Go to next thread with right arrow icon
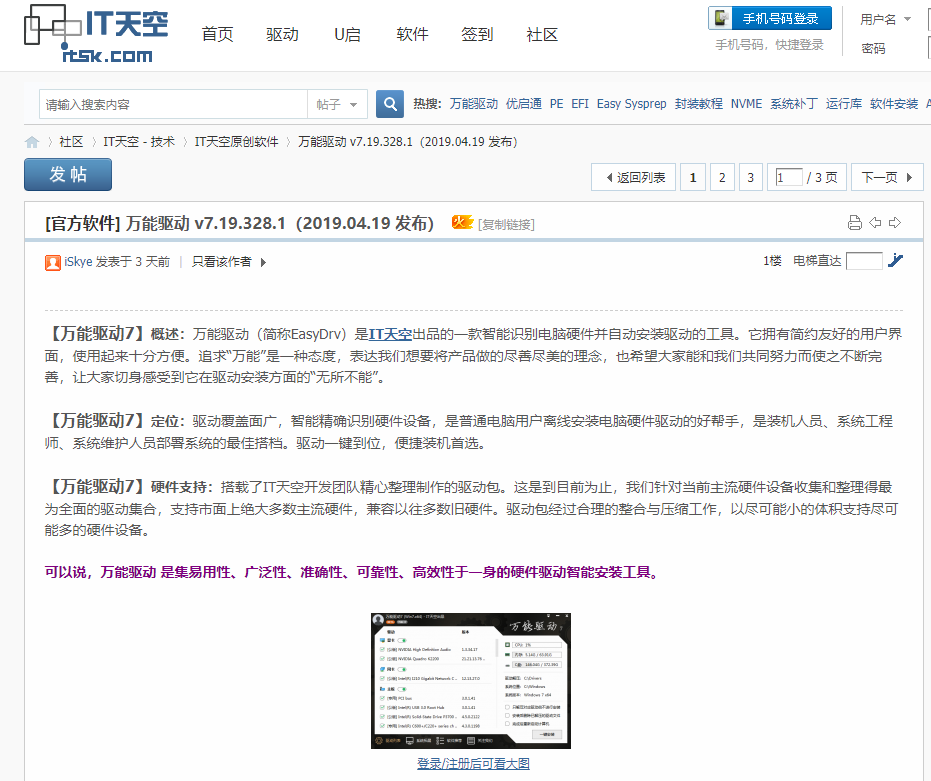 point(895,223)
